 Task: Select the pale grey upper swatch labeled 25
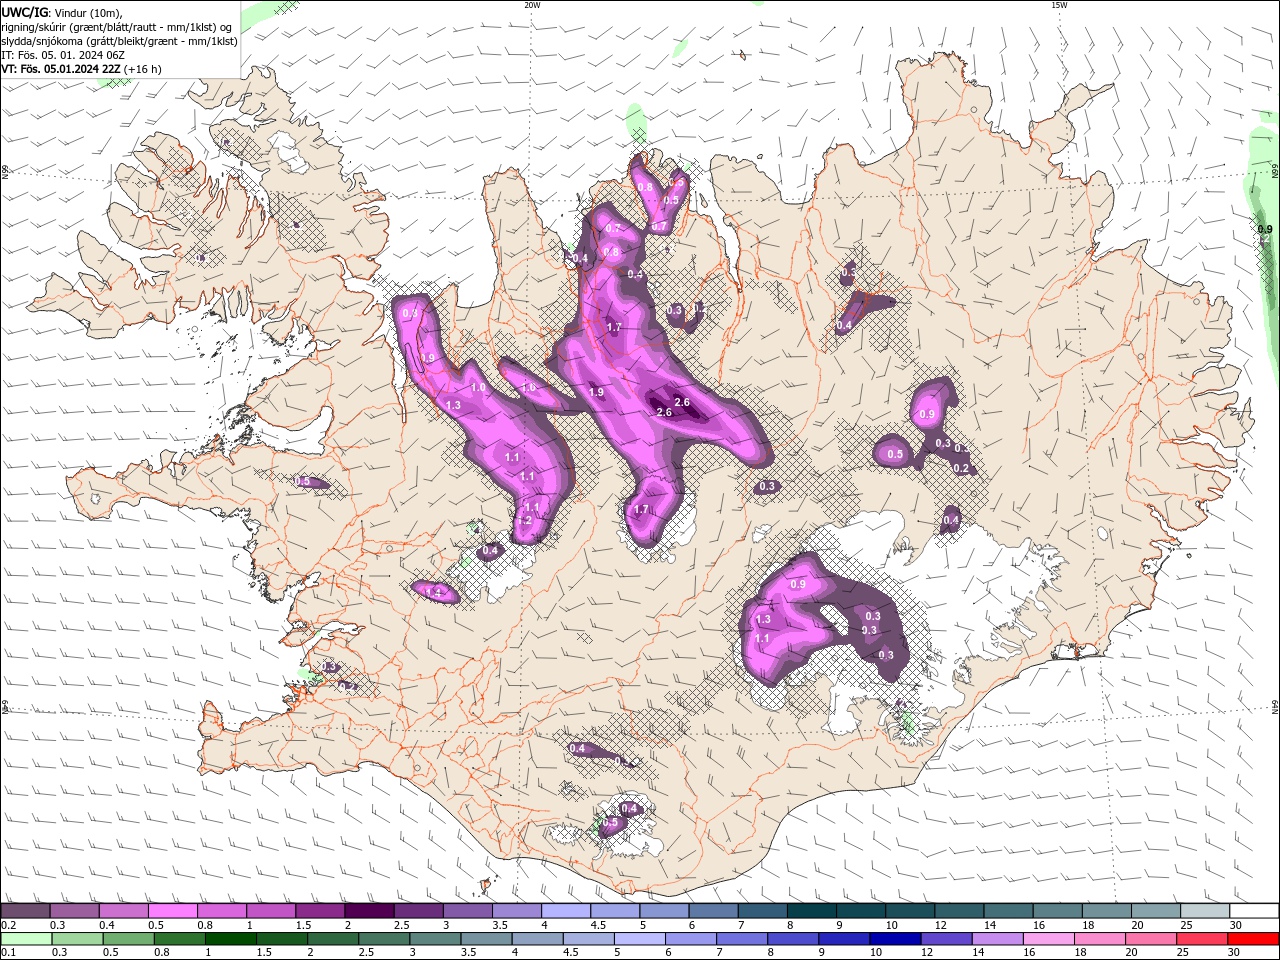[x=1203, y=911]
